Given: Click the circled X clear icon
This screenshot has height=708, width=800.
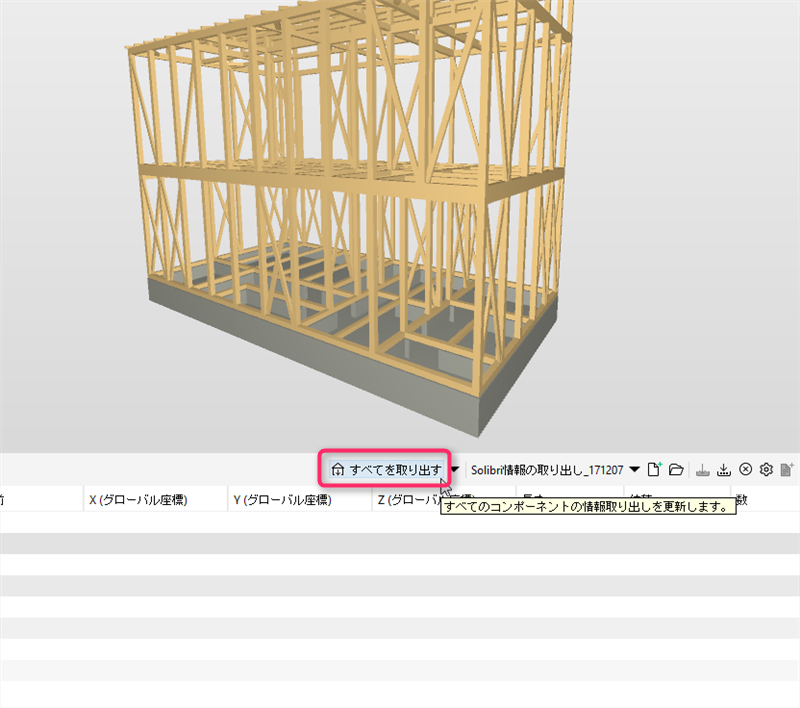Looking at the screenshot, I should 745,469.
